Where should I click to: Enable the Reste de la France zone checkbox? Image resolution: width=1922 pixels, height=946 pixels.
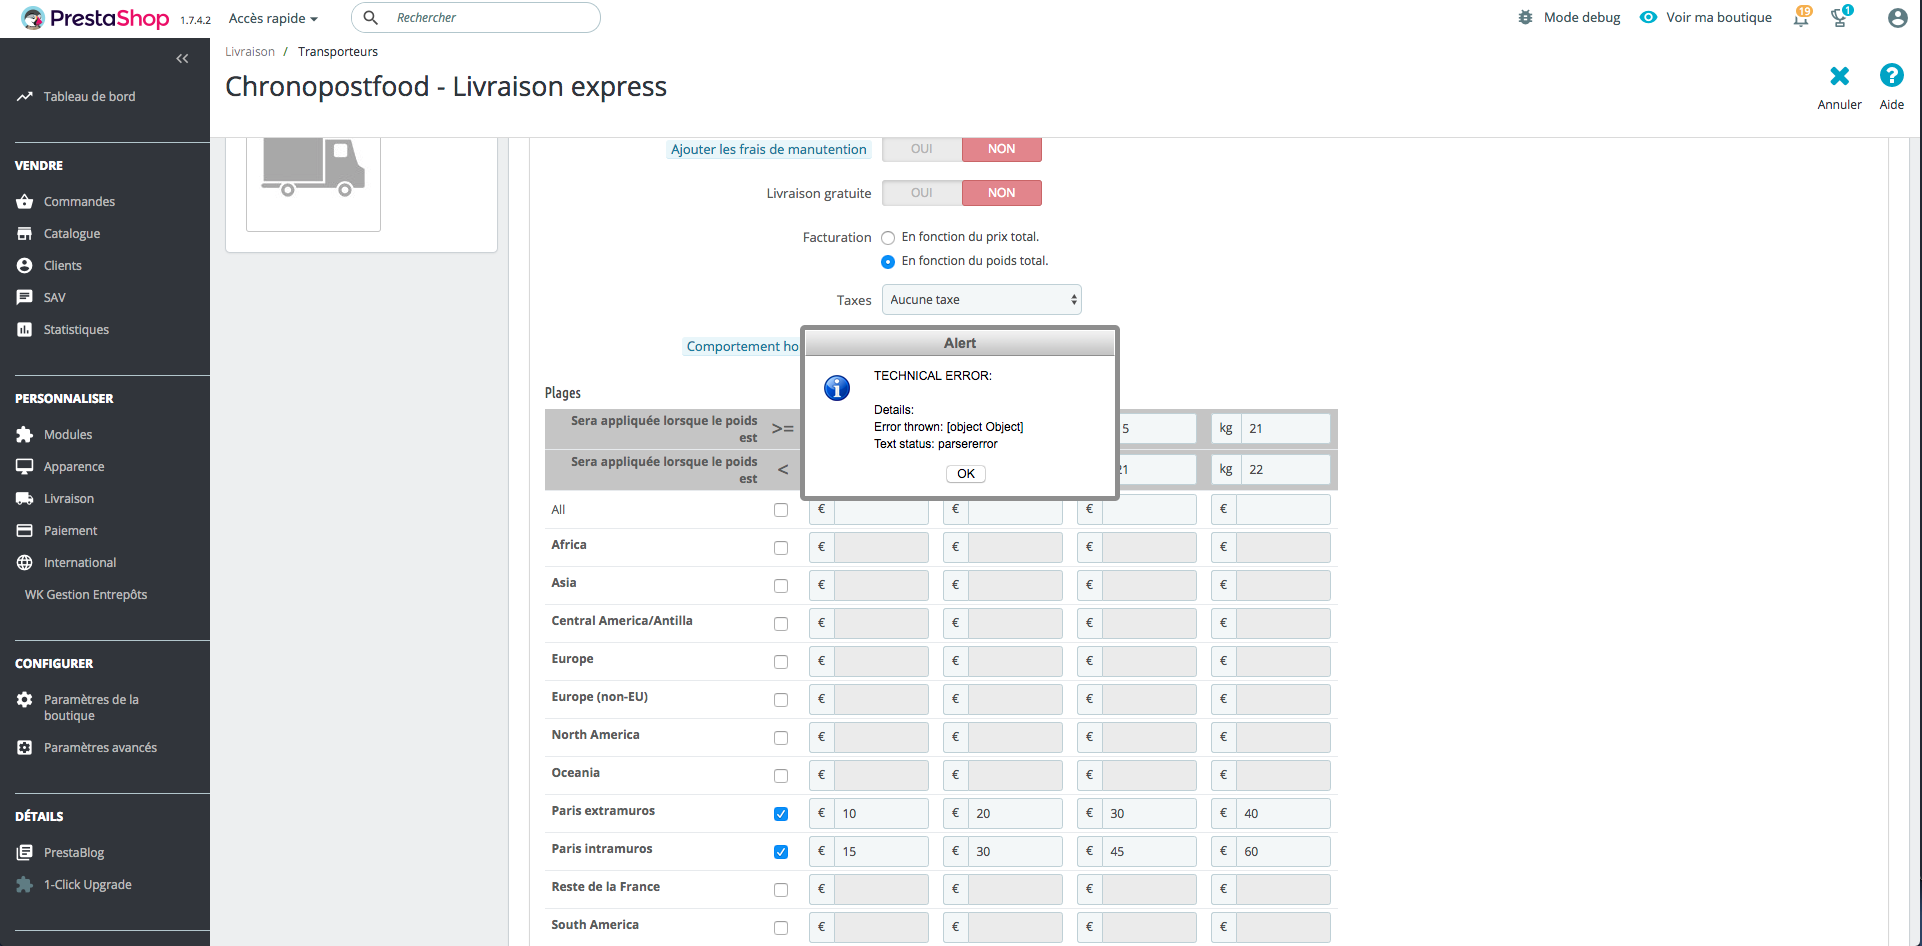781,889
